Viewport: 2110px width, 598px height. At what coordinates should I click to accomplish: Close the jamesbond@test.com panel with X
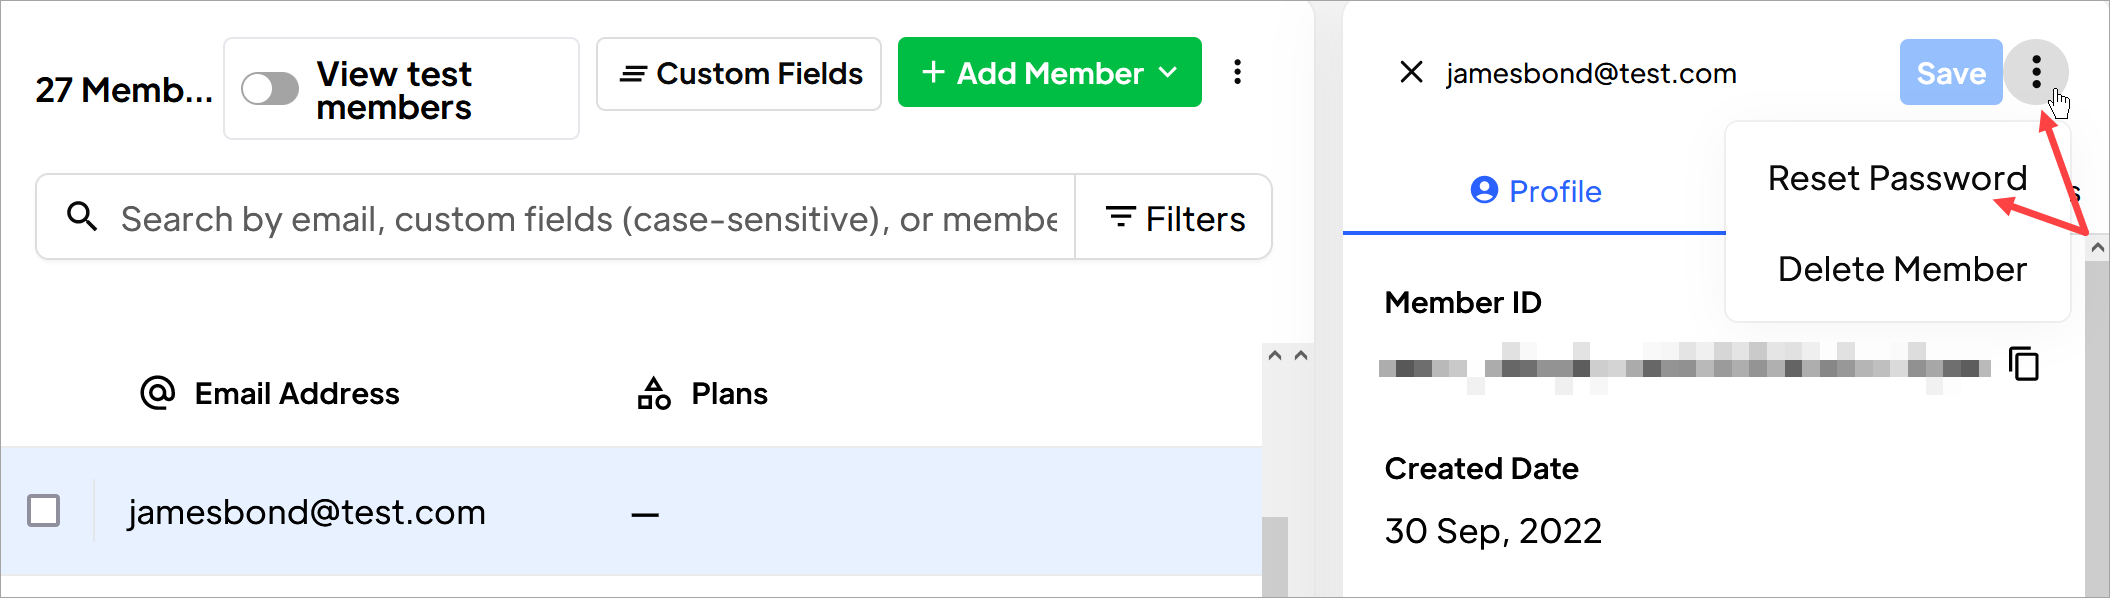[1411, 72]
